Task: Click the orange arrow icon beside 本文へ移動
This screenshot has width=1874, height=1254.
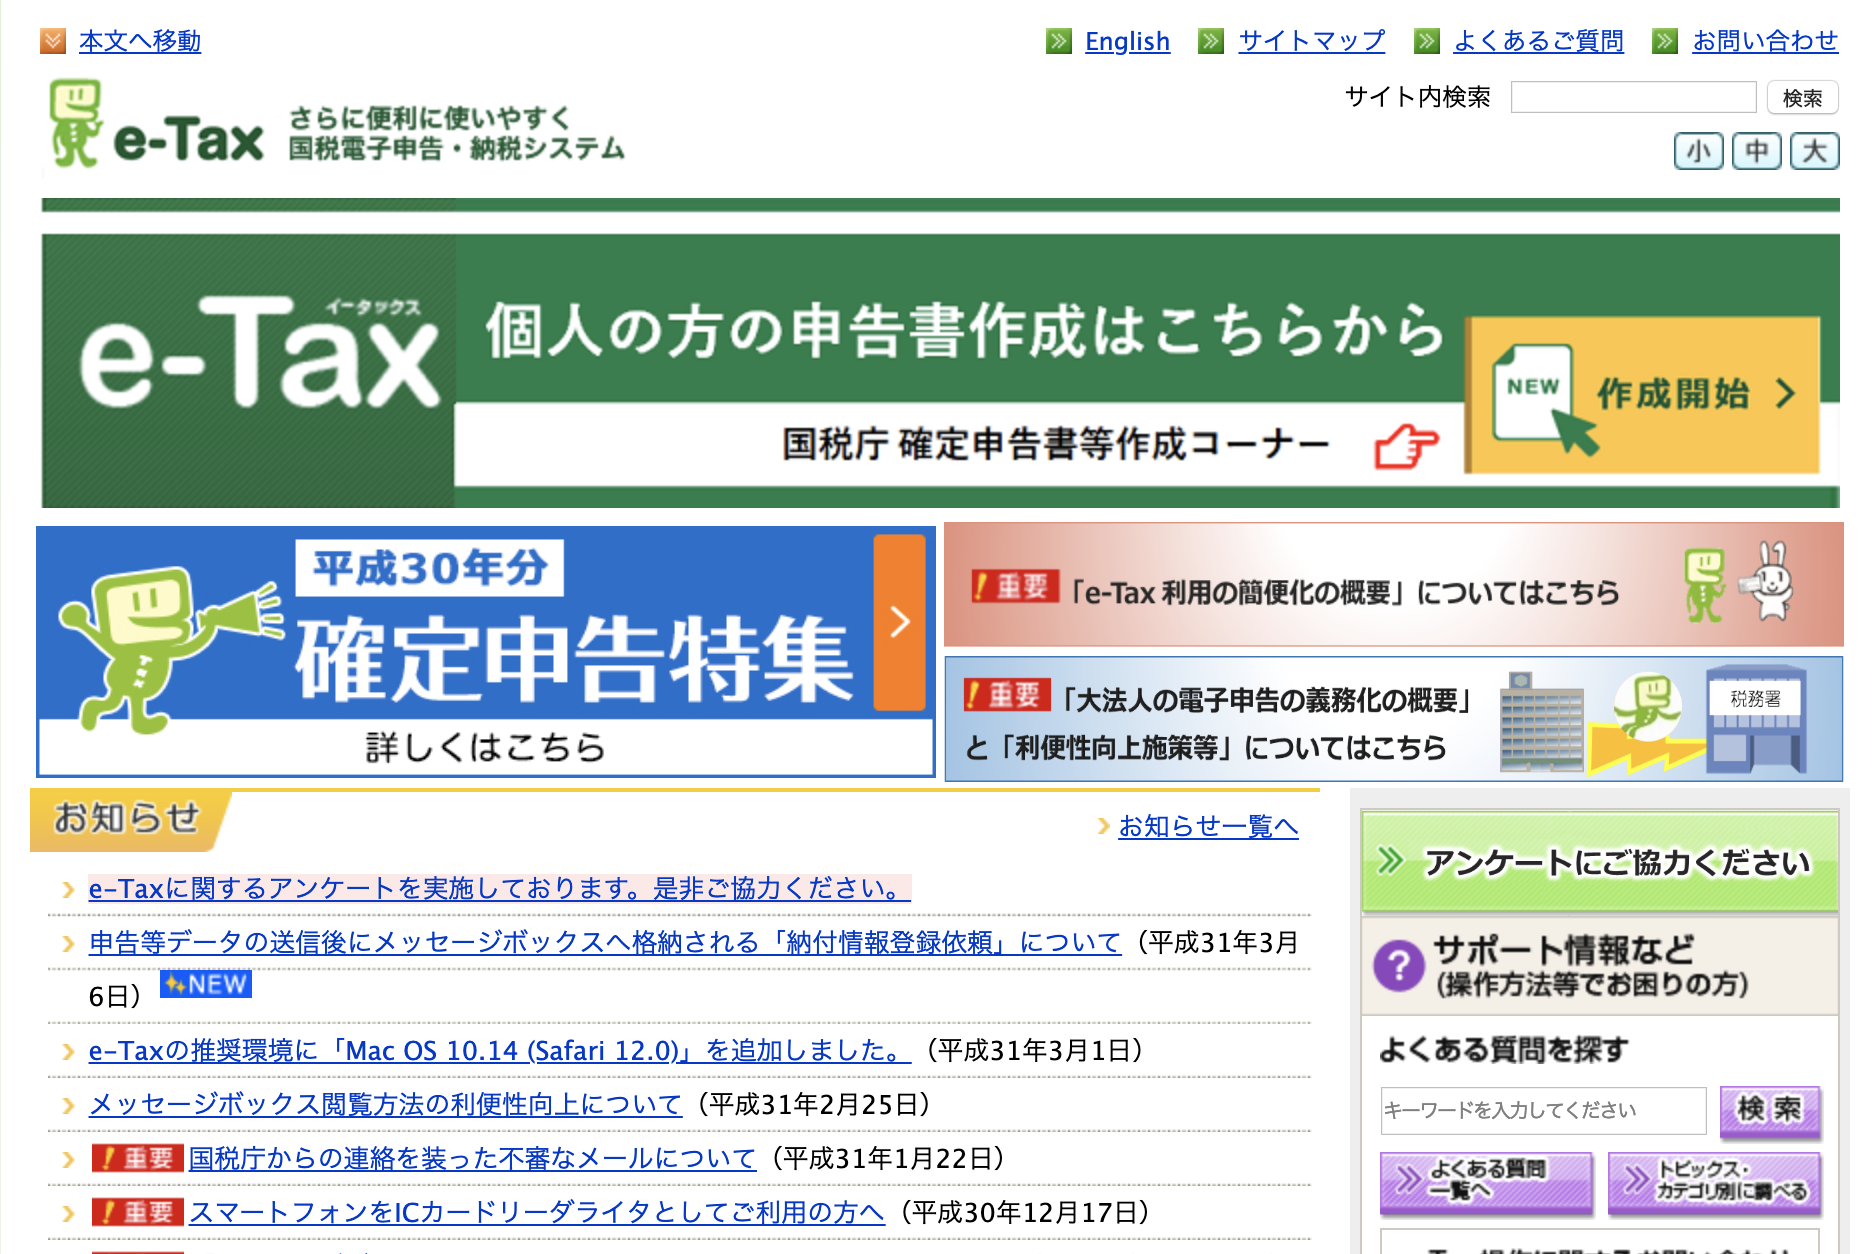Action: pyautogui.click(x=53, y=41)
